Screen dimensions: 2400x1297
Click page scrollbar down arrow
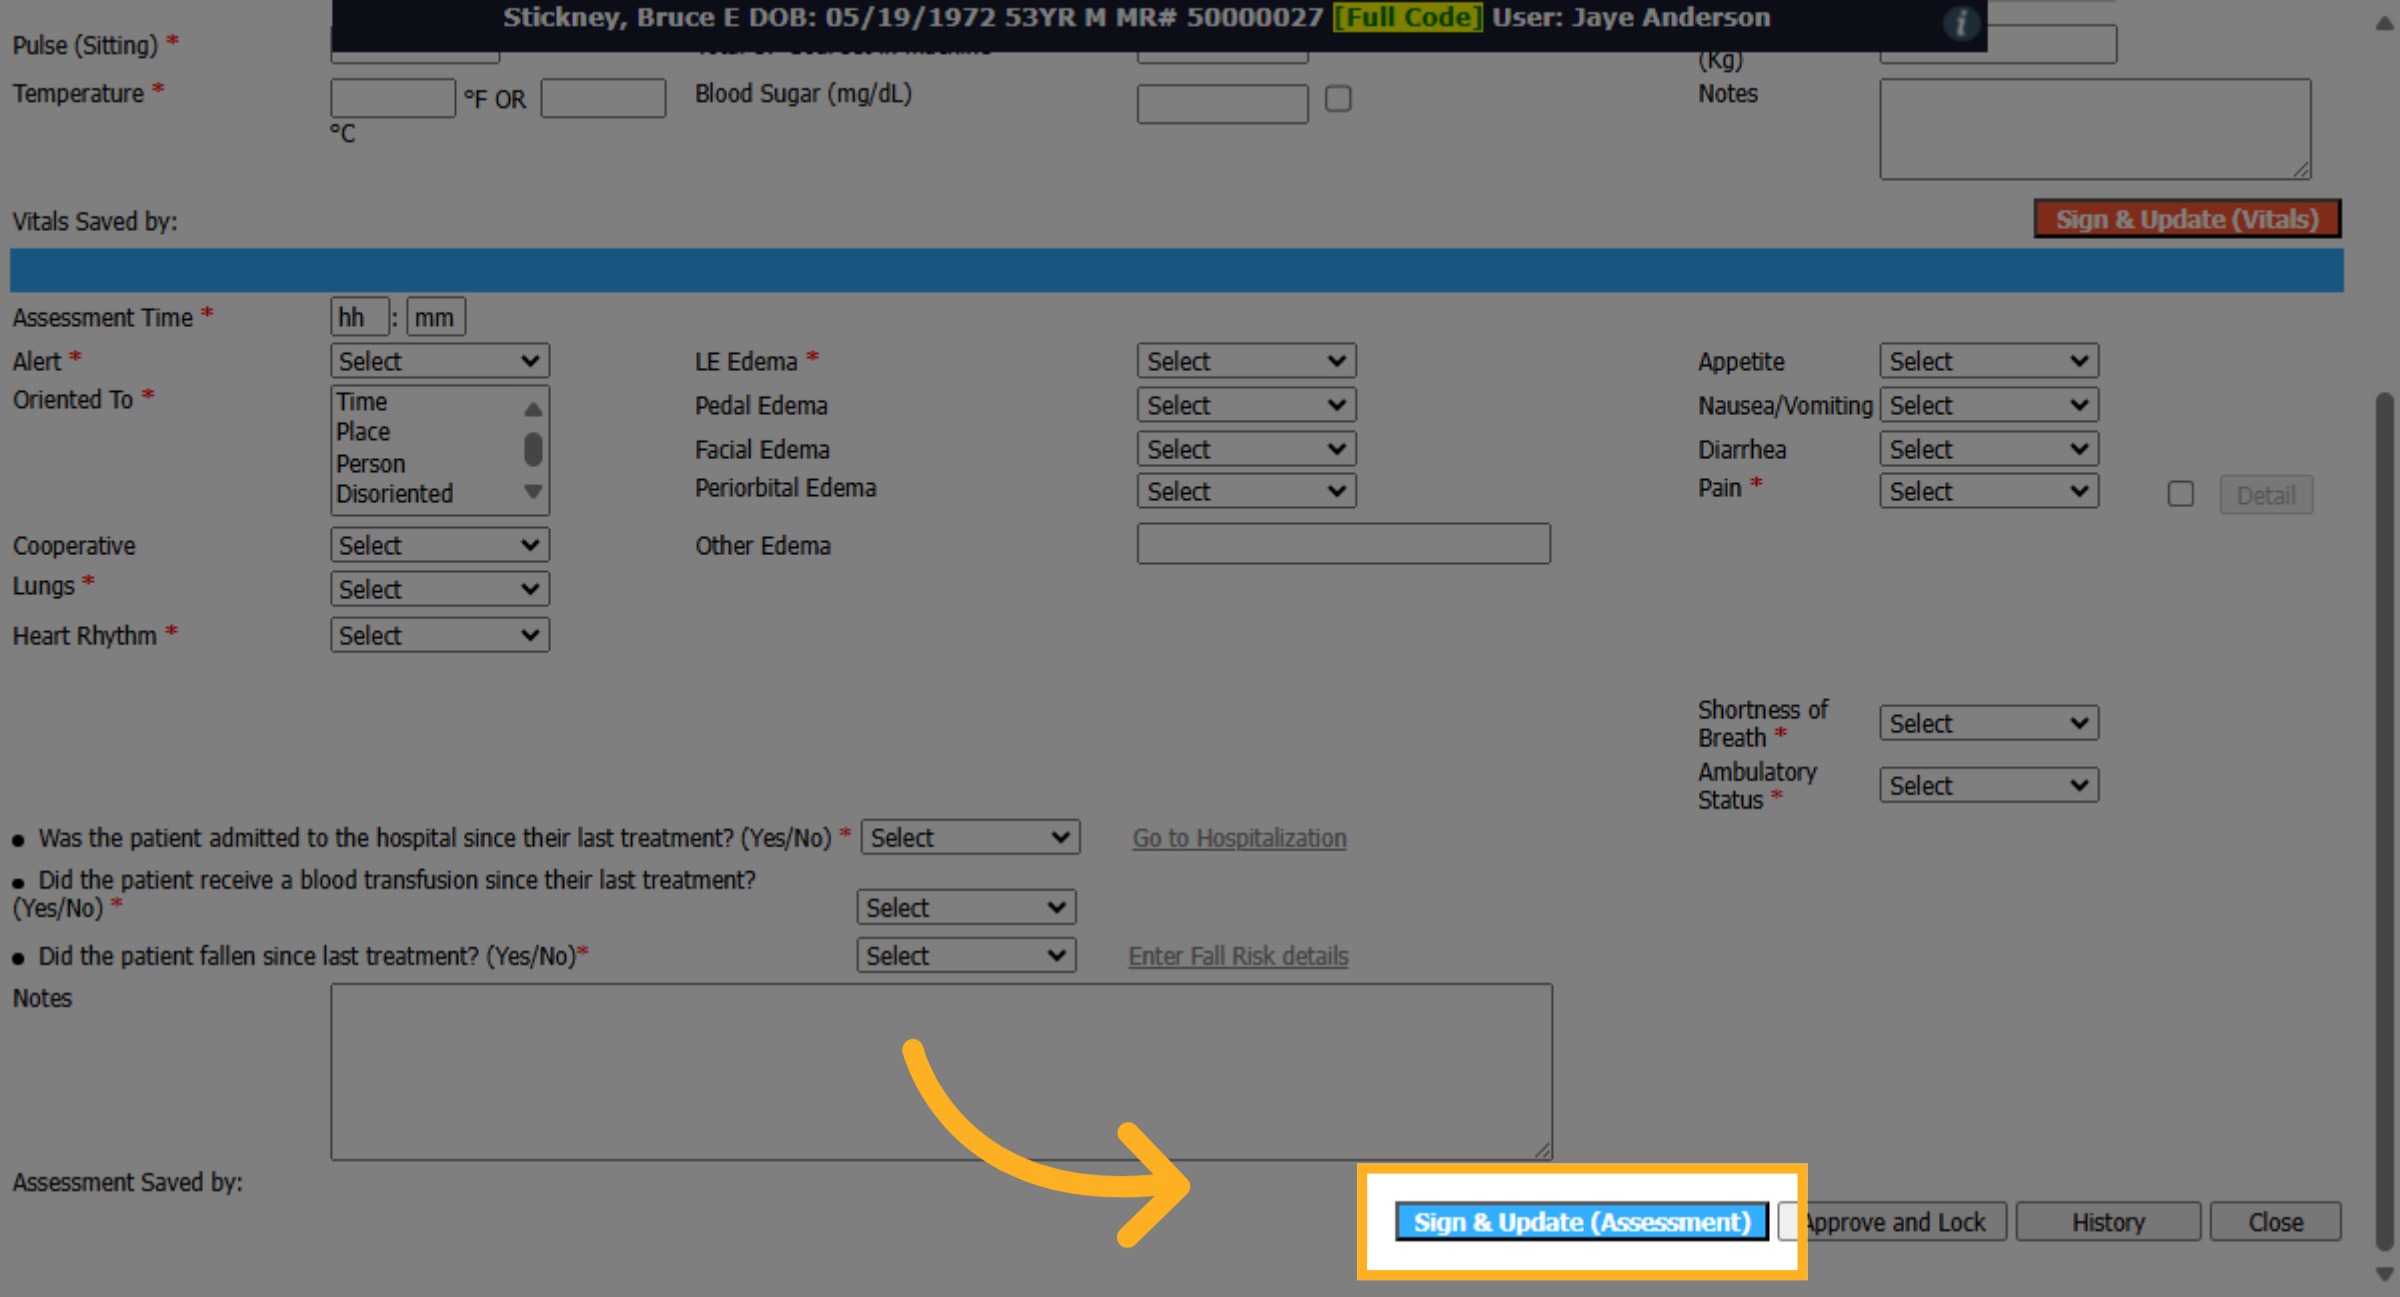(2385, 1275)
